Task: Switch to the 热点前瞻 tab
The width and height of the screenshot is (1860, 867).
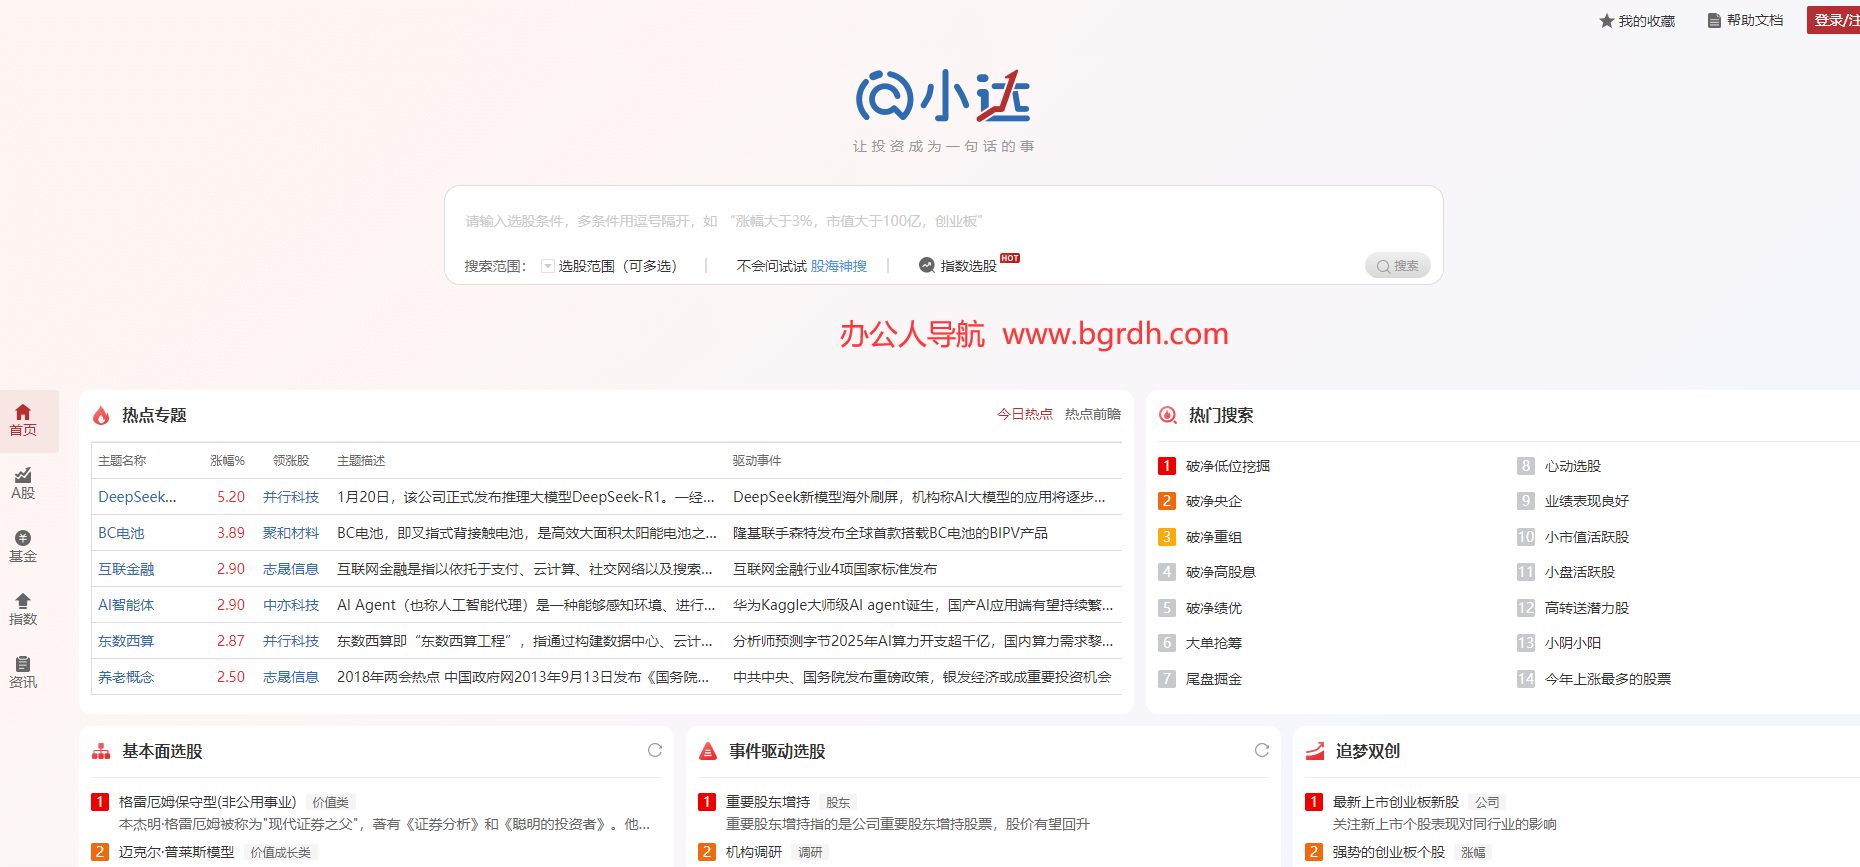Action: coord(1093,414)
